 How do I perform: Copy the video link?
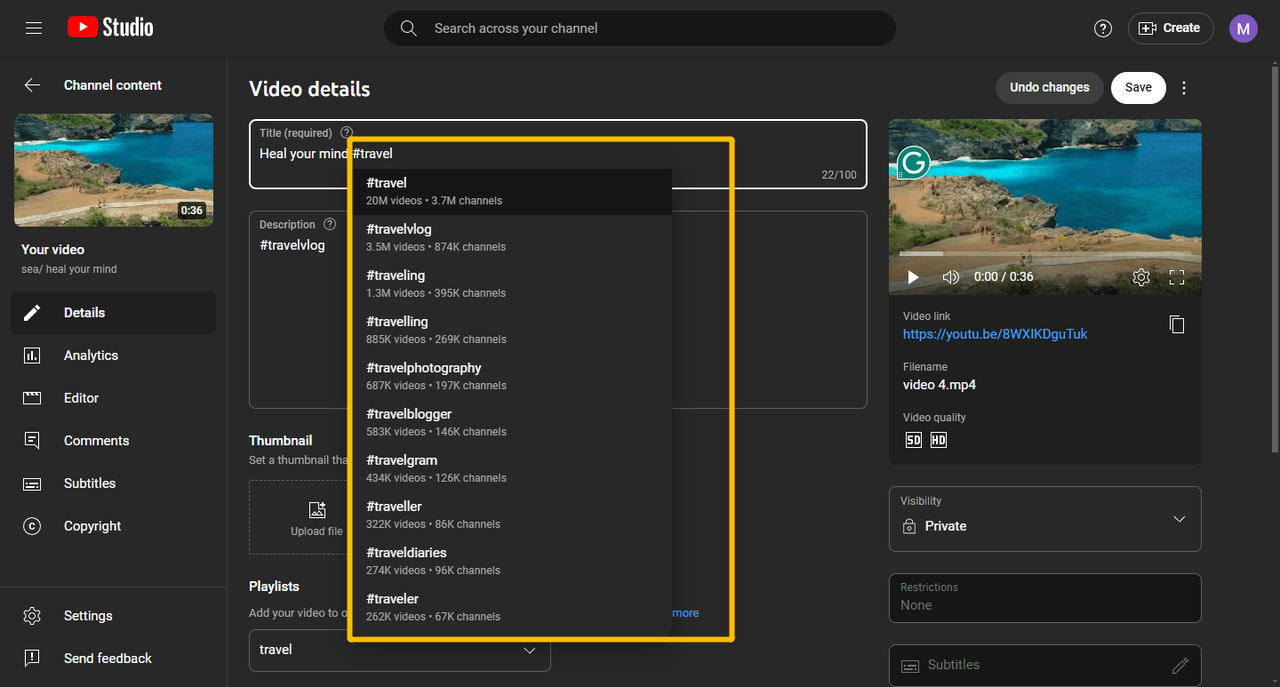(1177, 324)
